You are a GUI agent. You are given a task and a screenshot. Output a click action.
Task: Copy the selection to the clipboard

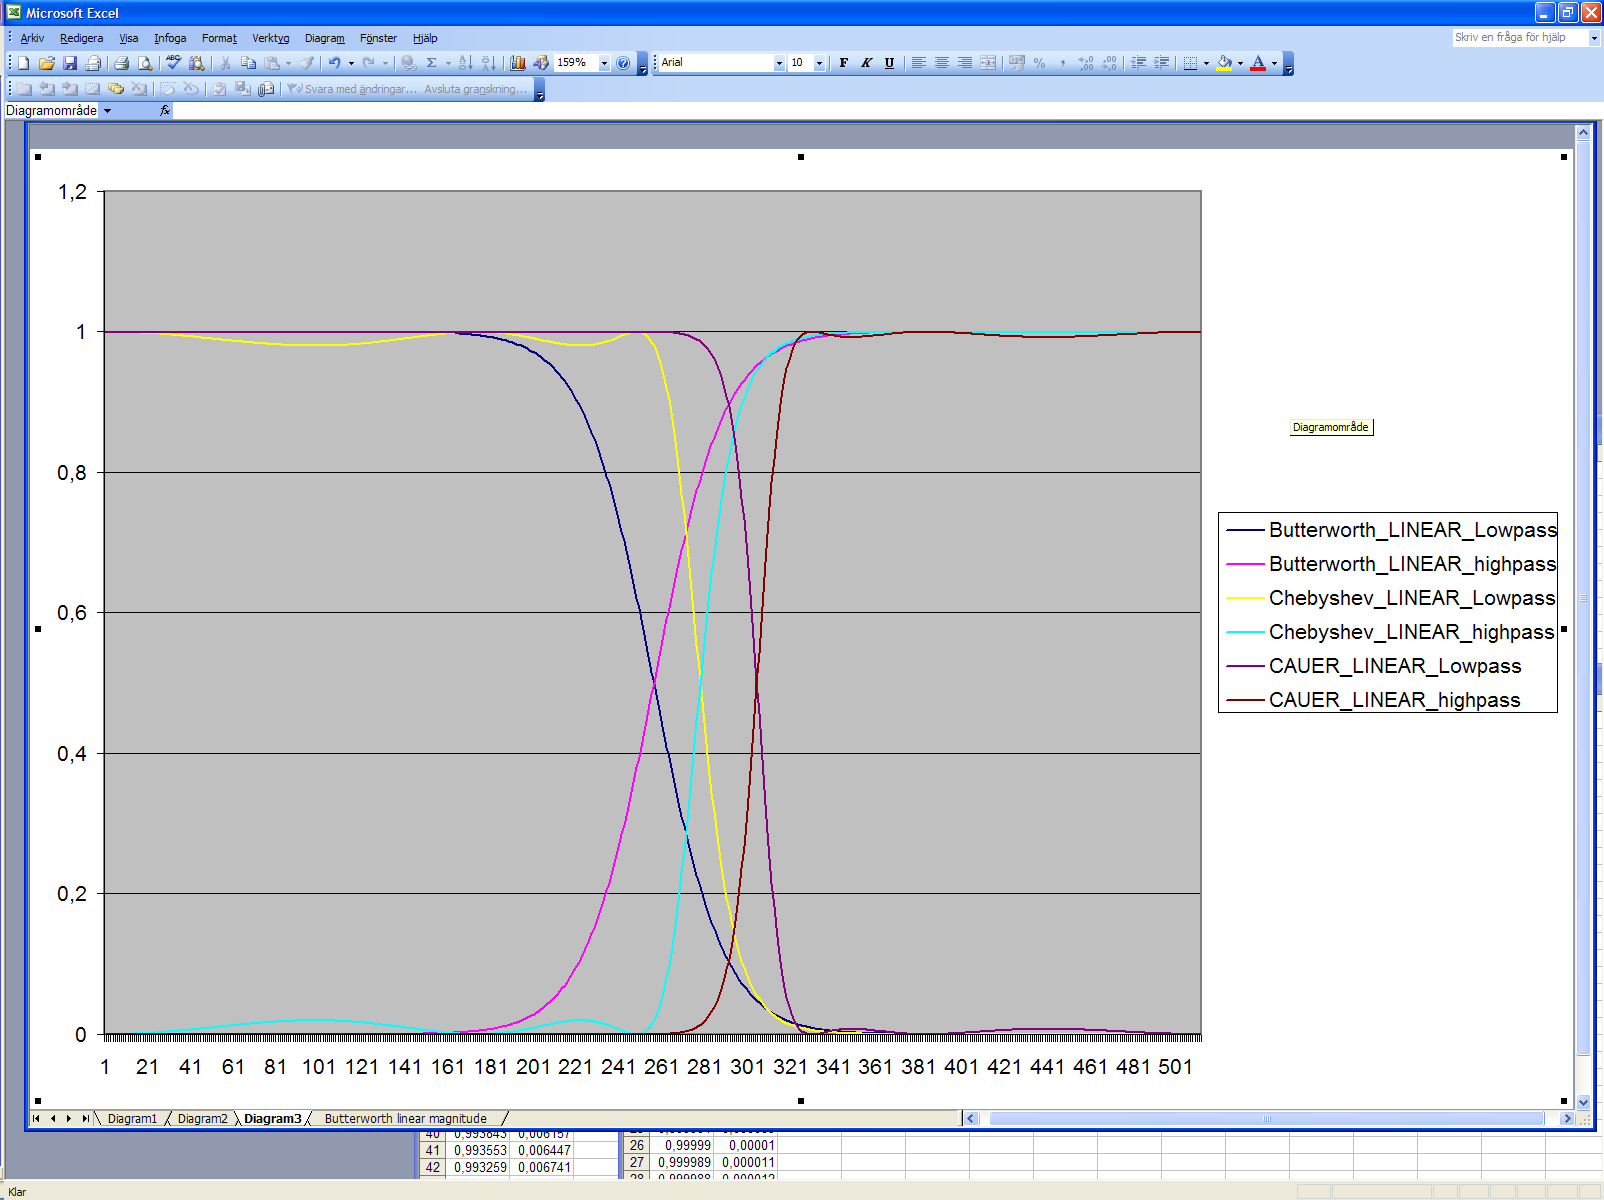point(249,63)
